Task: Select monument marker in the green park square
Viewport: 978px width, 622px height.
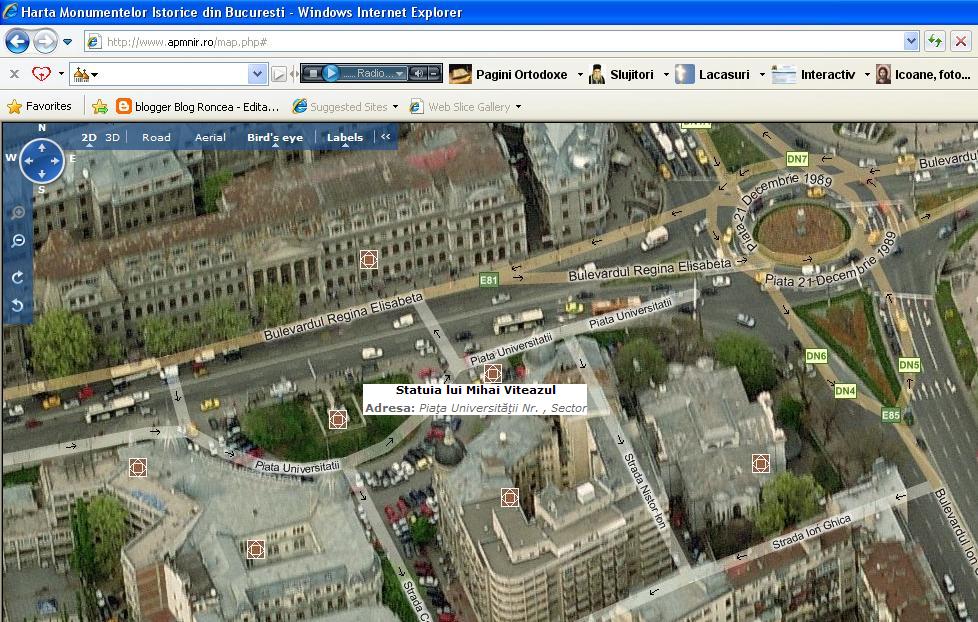Action: (x=338, y=419)
